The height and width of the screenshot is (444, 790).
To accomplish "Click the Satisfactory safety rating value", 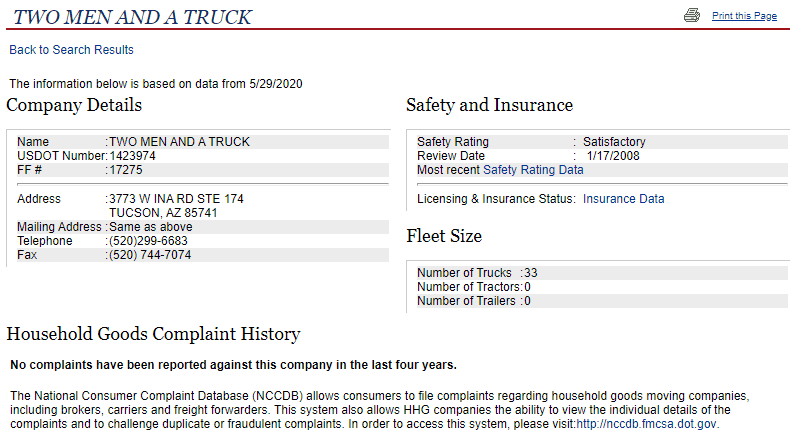I will [614, 142].
